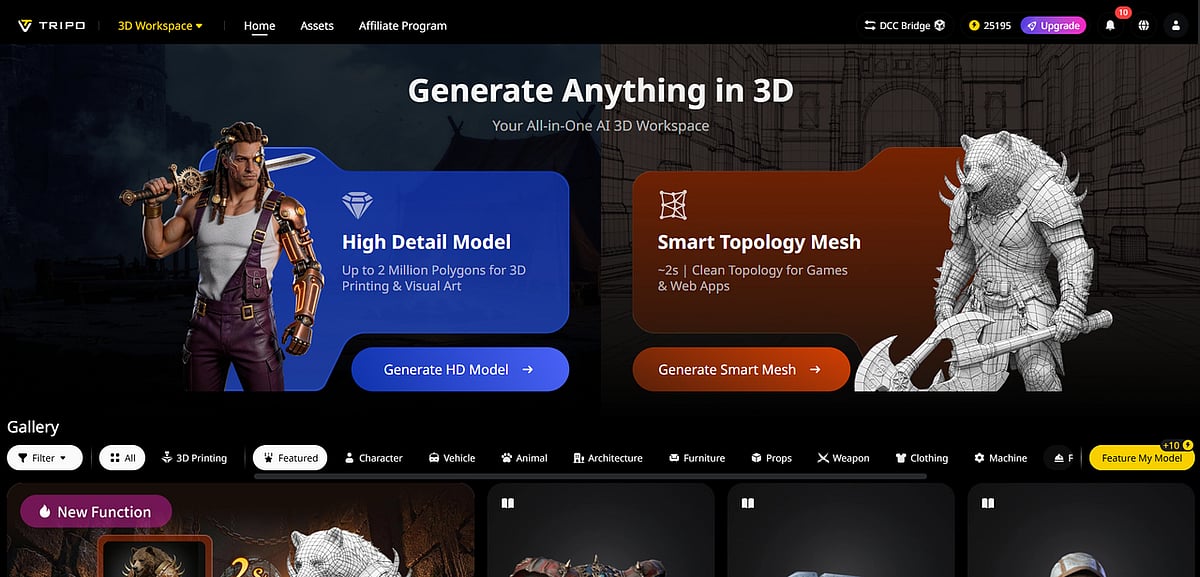Viewport: 1200px width, 577px height.
Task: Select the Clothing category
Action: point(921,458)
